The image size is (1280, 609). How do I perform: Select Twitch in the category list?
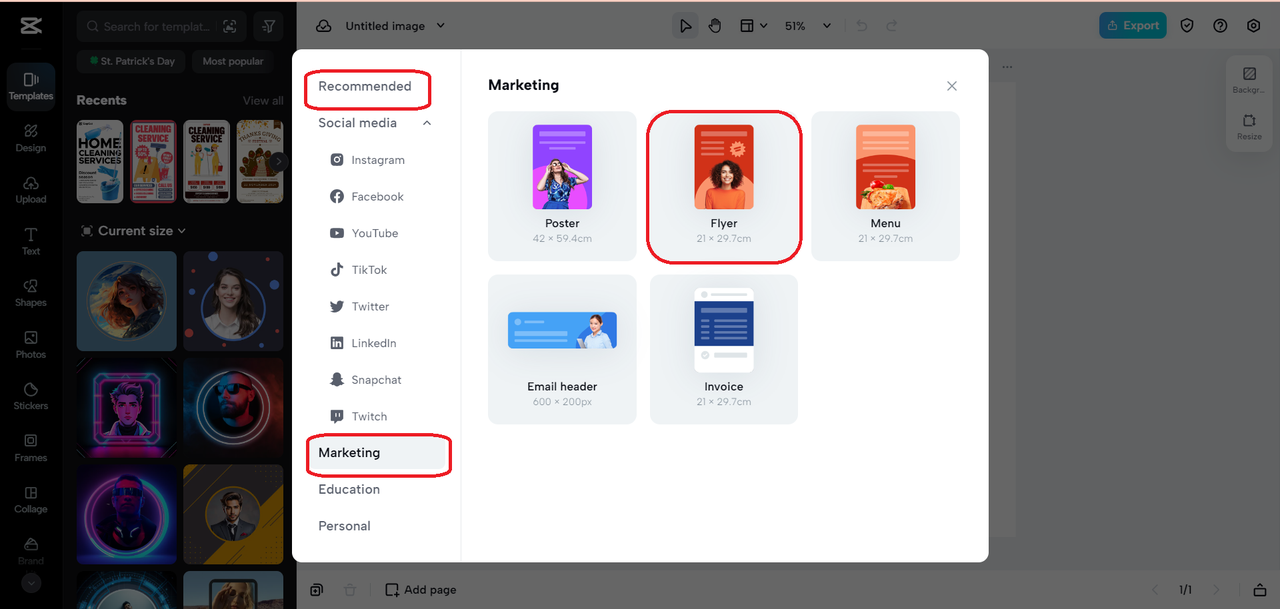[359, 416]
